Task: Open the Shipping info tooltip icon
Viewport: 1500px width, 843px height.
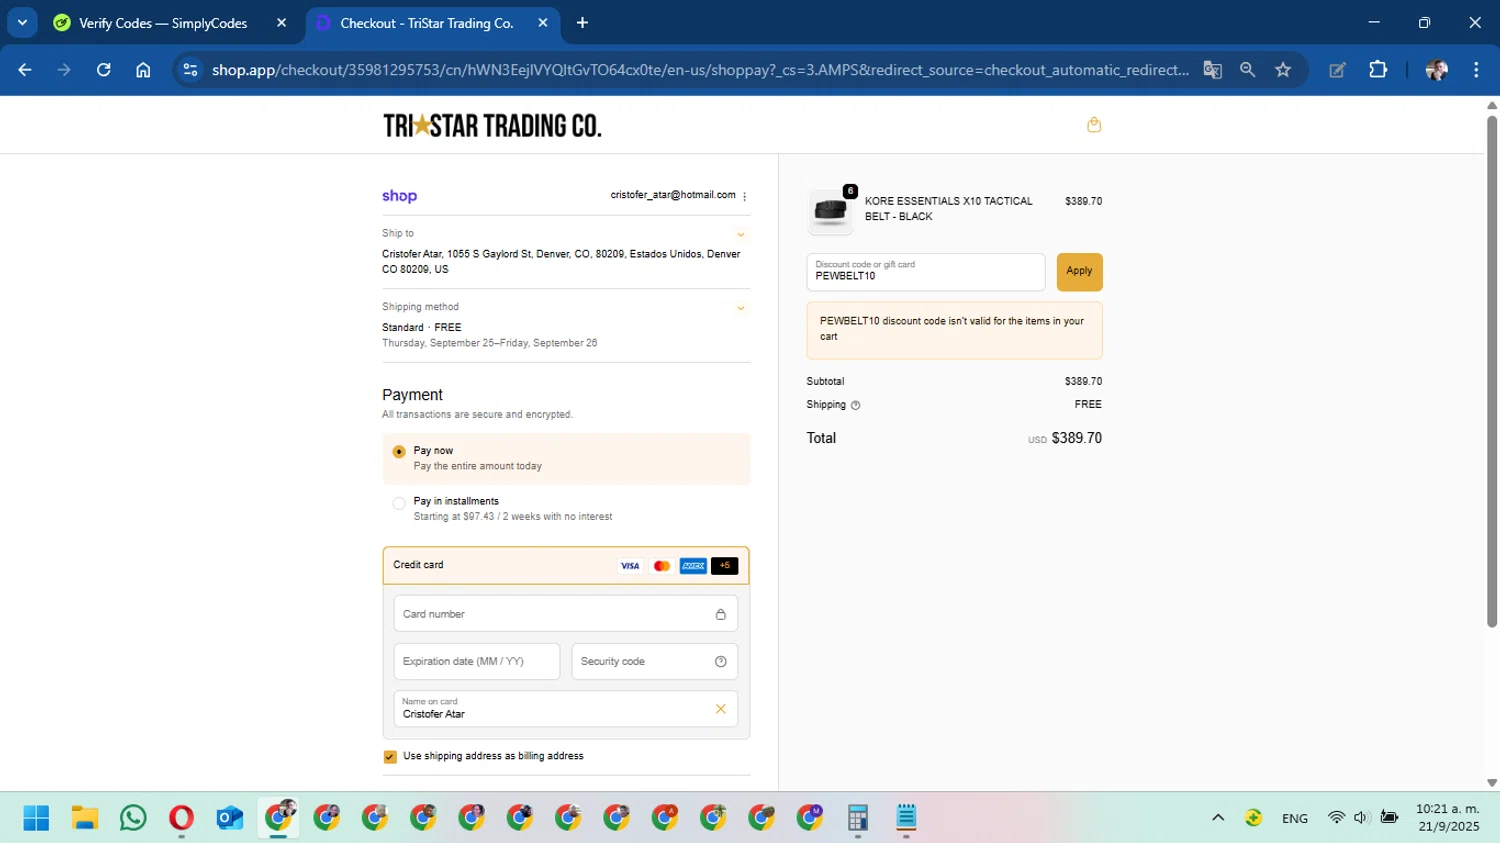Action: (x=855, y=405)
